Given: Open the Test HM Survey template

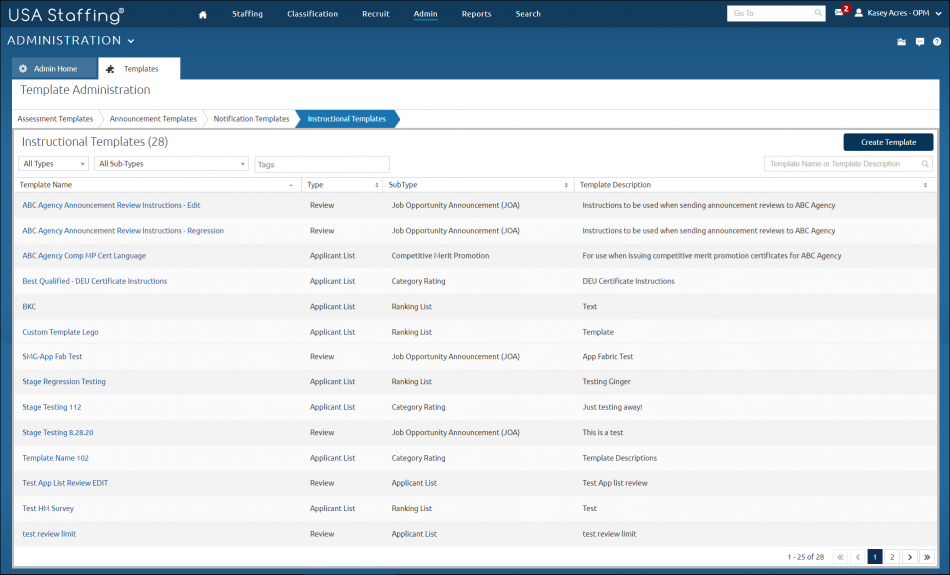Looking at the screenshot, I should point(48,508).
